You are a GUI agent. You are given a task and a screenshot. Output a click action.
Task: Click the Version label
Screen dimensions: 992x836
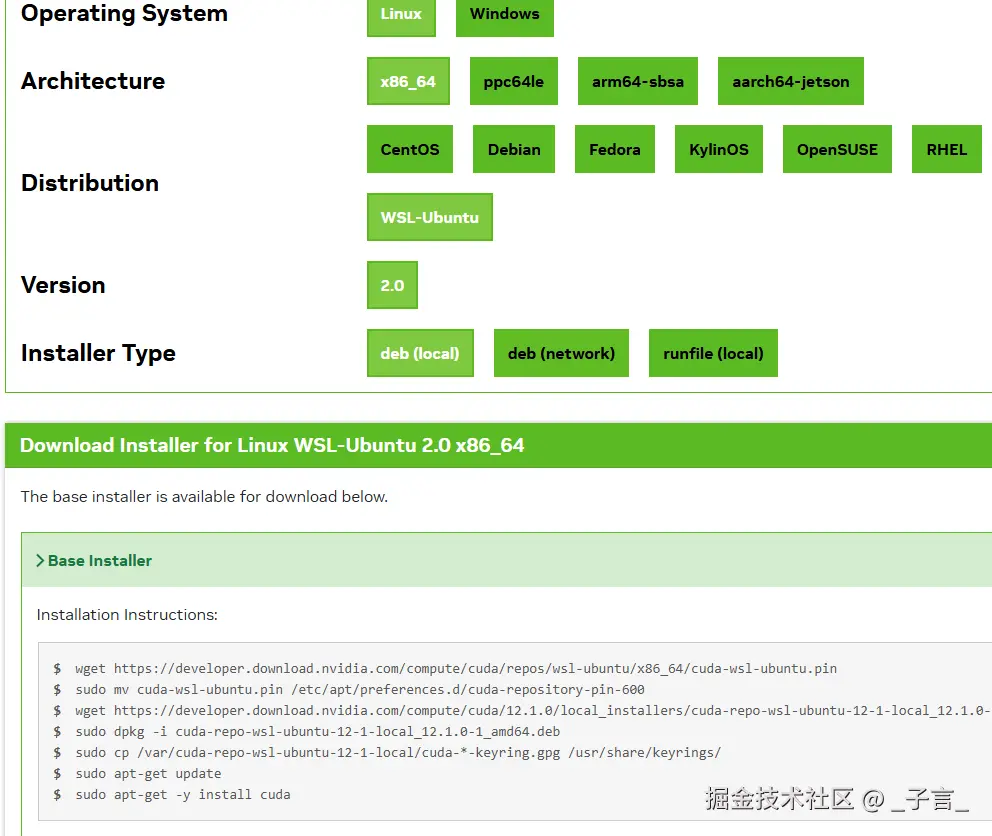pos(63,285)
